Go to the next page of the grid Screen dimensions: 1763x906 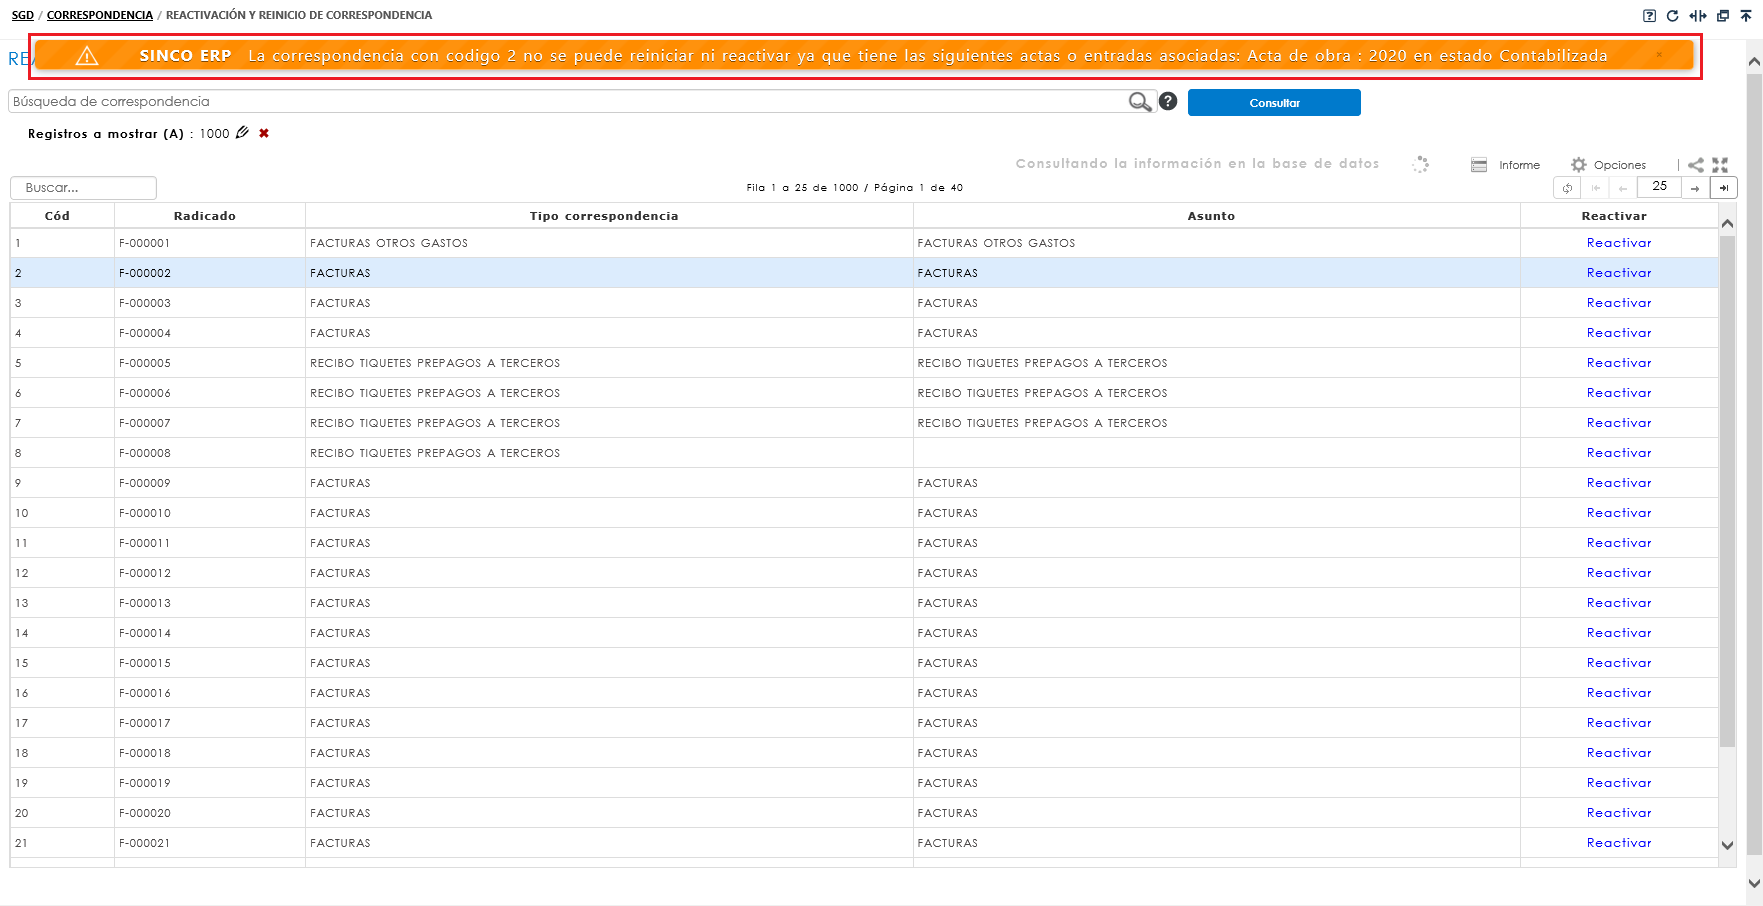point(1695,188)
